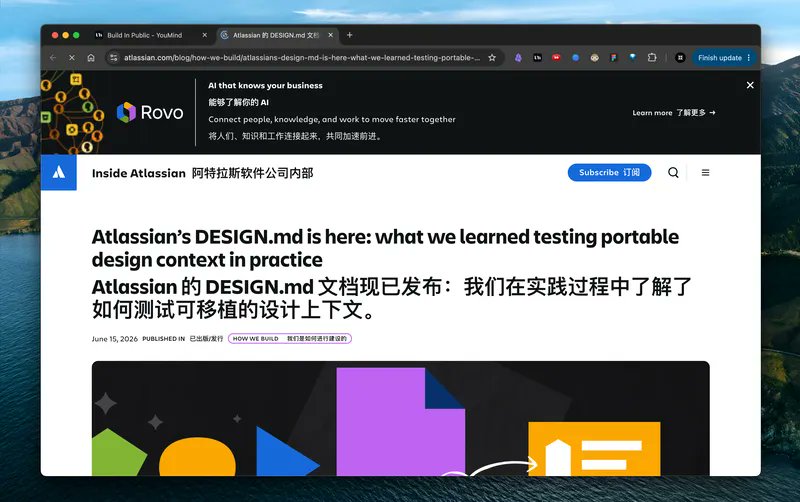Click the 'Connect people, knowledge, and work' banner text

click(x=332, y=119)
